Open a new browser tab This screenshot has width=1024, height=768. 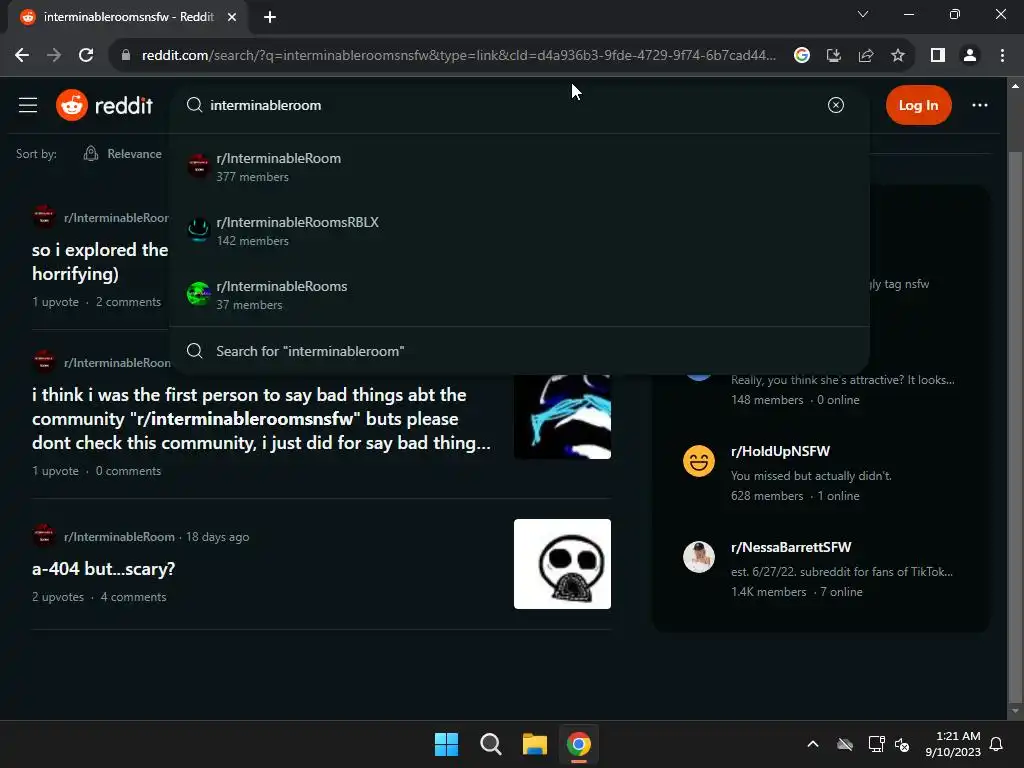(x=269, y=17)
